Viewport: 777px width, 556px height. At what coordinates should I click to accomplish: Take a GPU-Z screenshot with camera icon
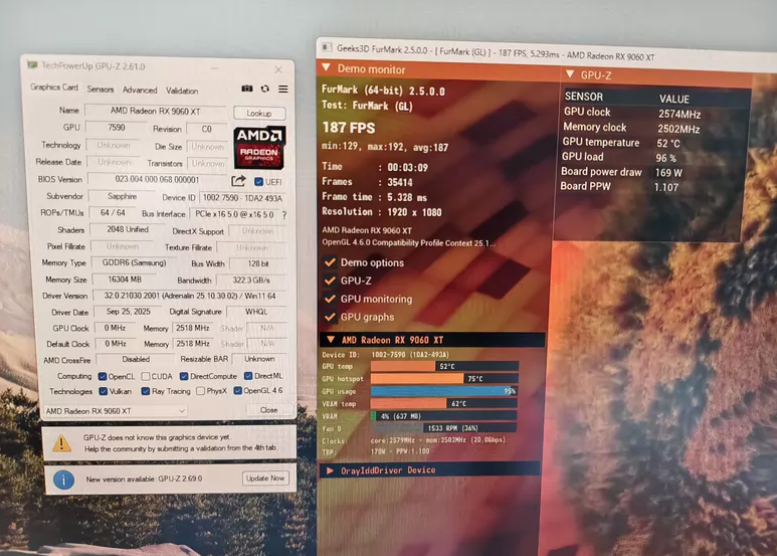pyautogui.click(x=247, y=89)
